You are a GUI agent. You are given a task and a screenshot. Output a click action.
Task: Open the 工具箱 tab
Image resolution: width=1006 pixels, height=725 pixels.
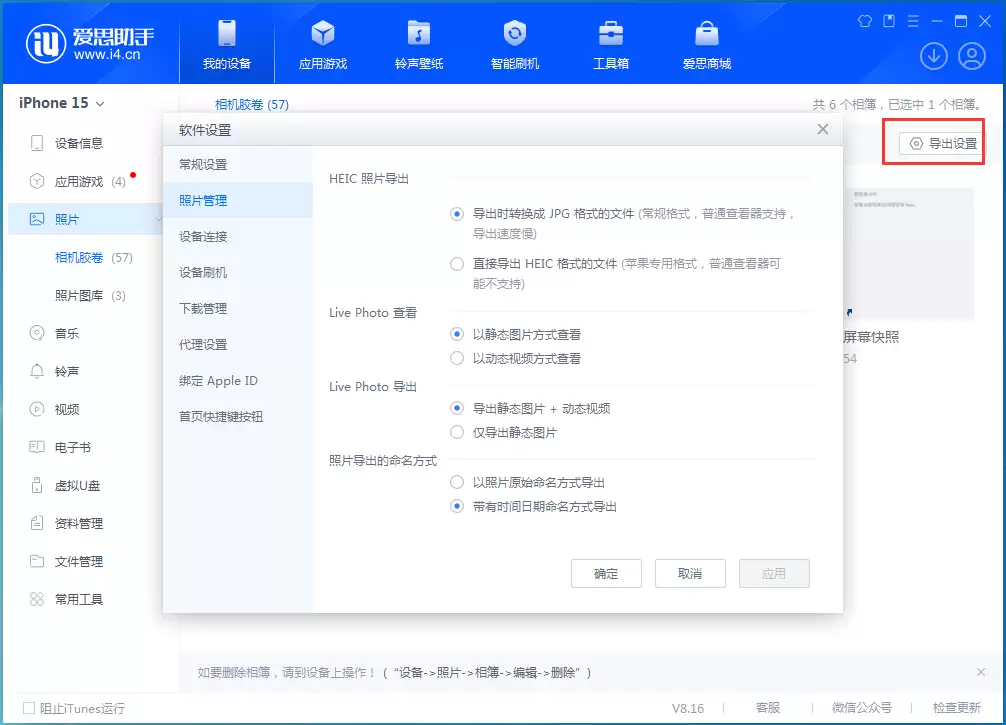coord(611,44)
